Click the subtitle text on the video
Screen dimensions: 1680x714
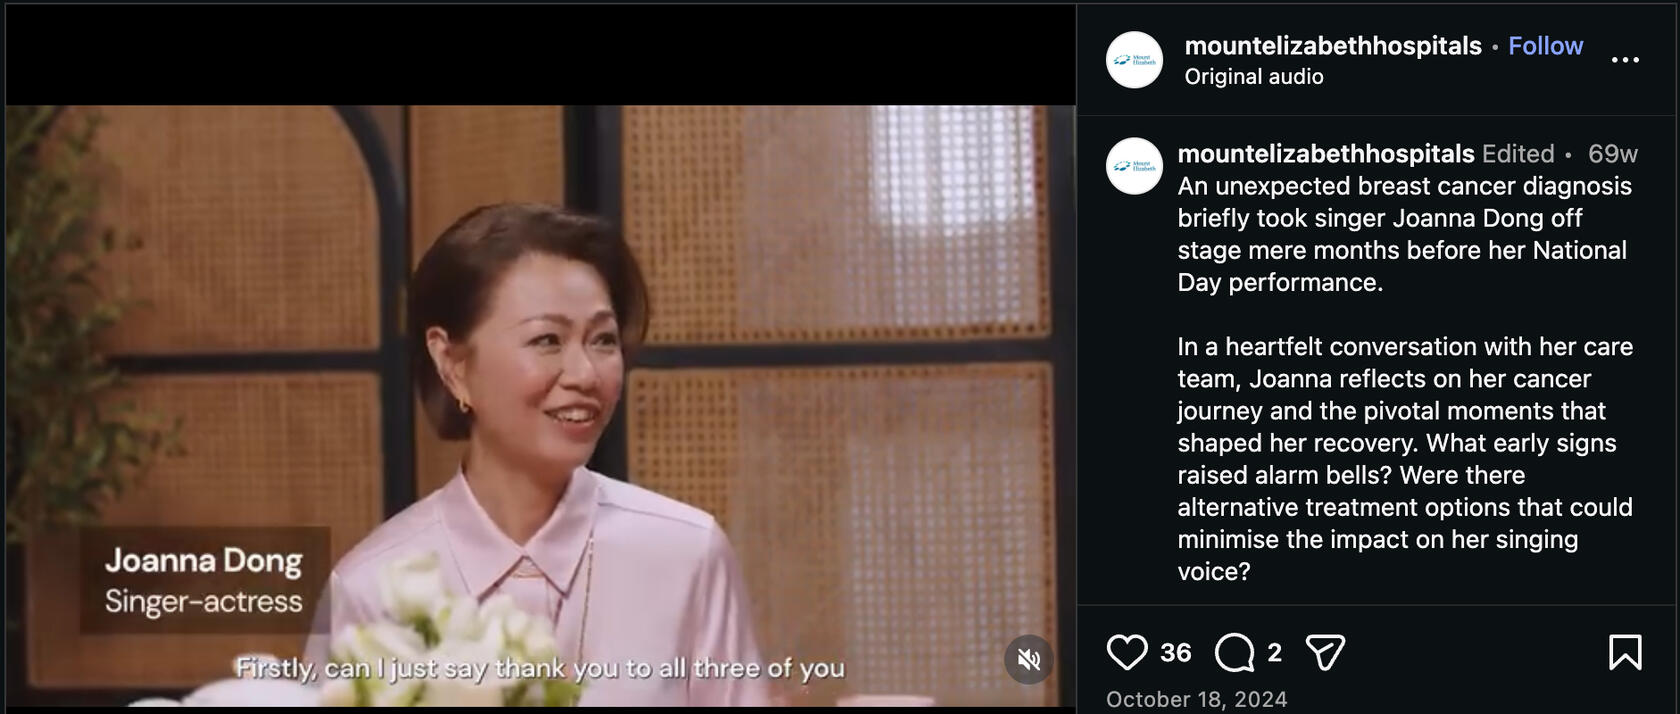(540, 668)
